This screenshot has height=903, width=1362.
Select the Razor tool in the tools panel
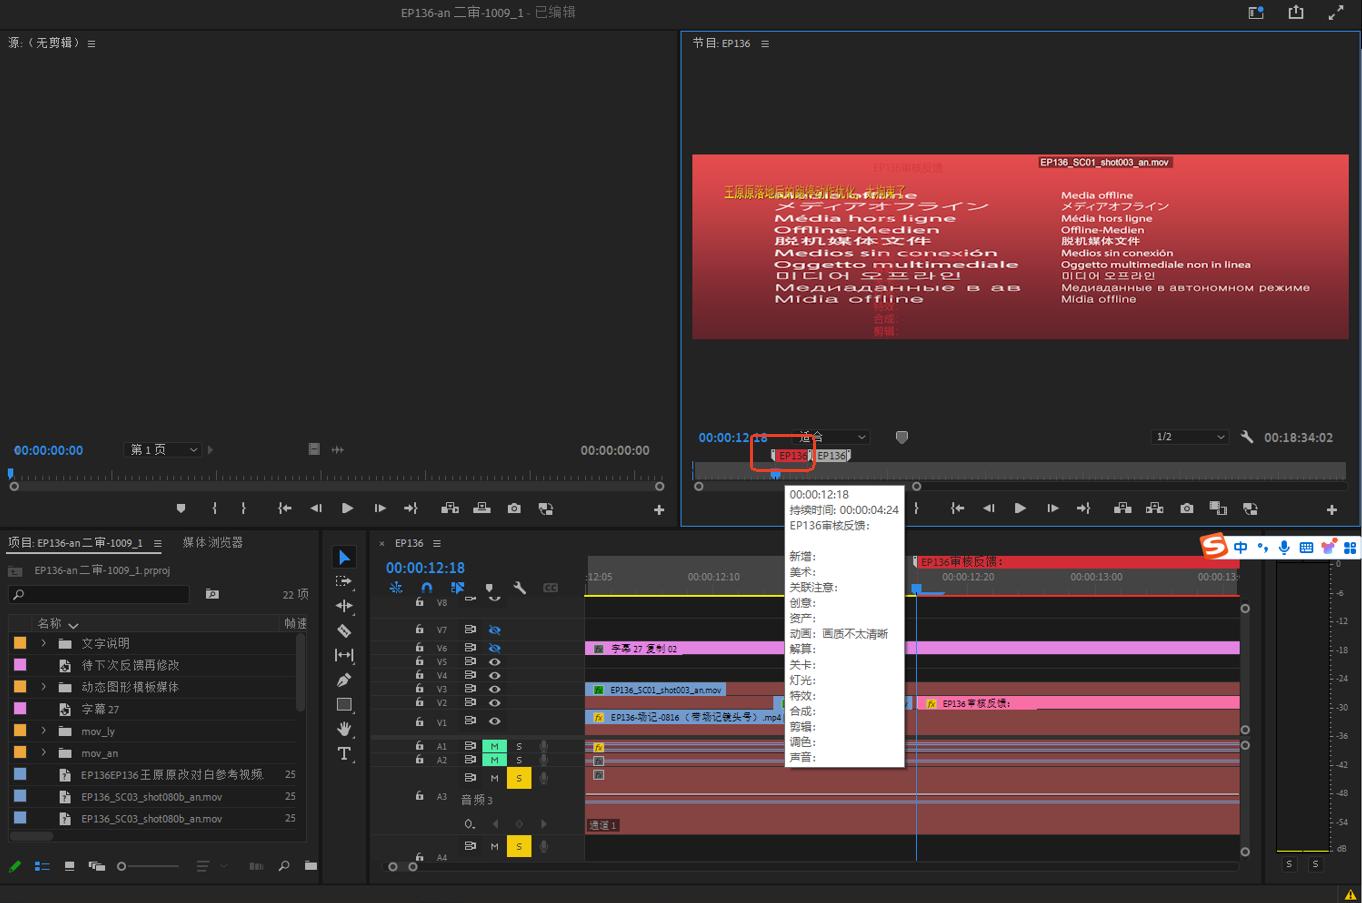point(344,631)
